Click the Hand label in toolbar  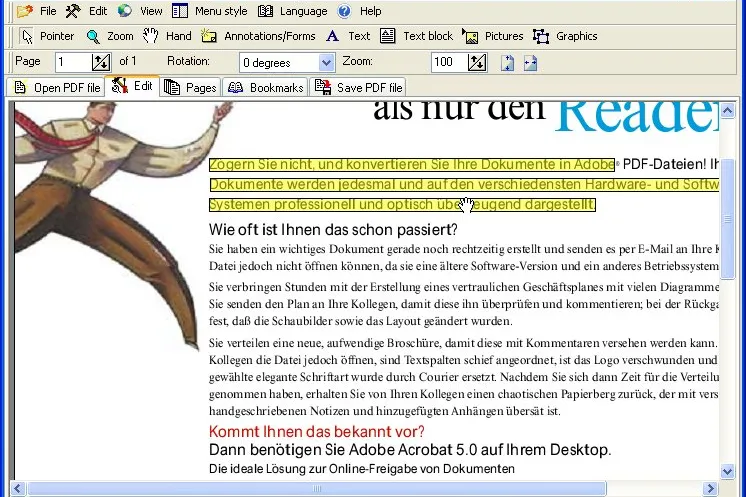click(178, 36)
